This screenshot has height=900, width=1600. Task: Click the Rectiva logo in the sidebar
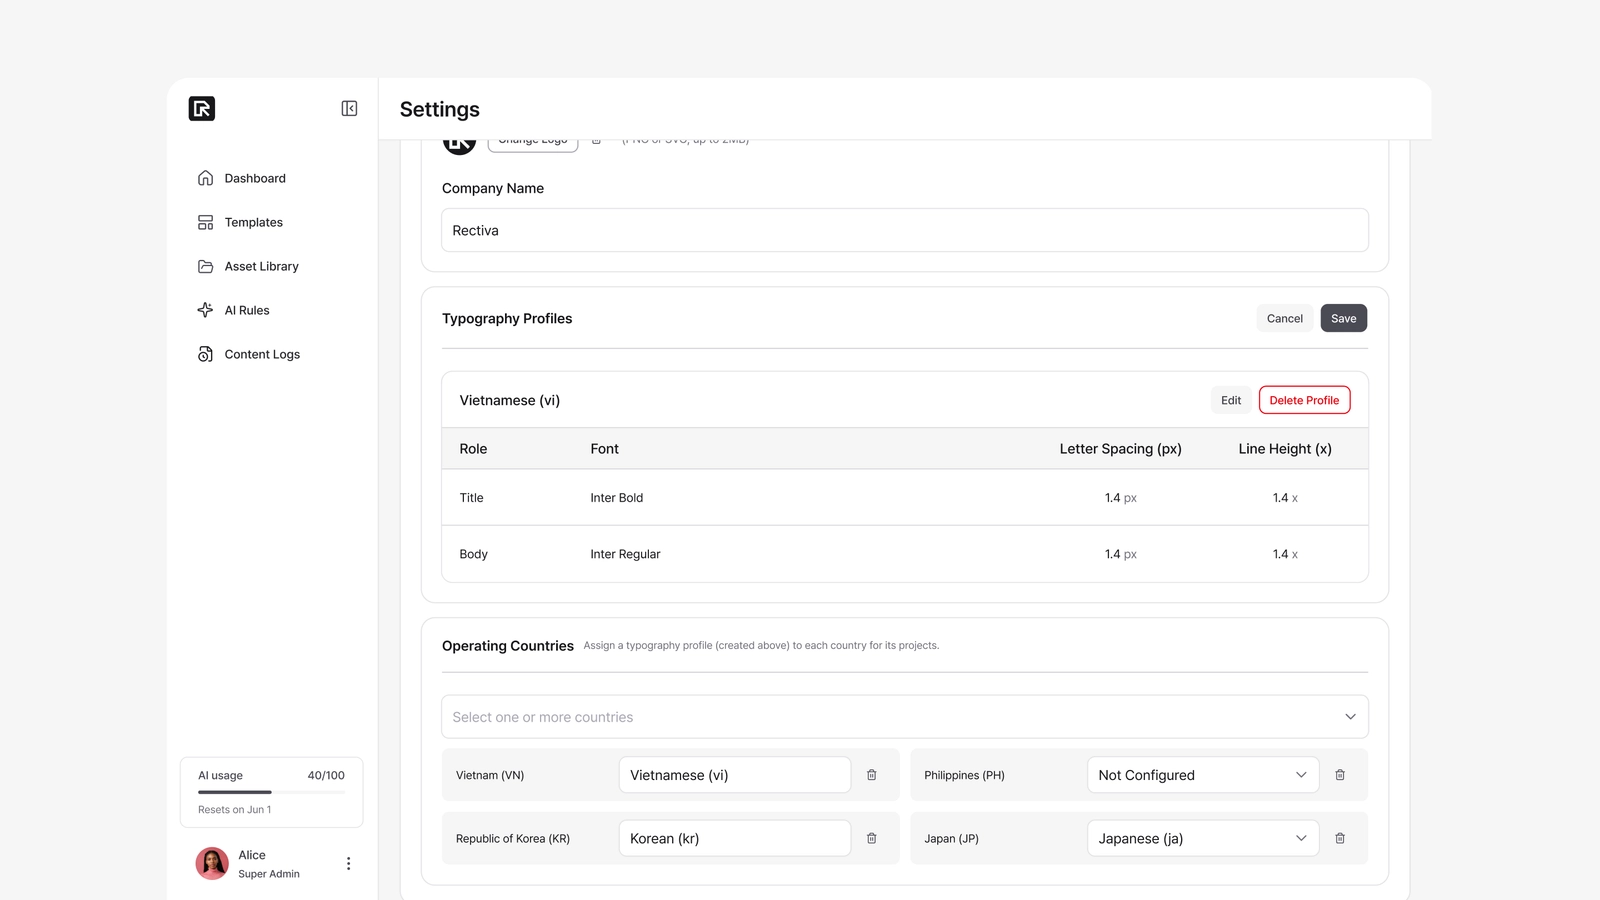pyautogui.click(x=202, y=108)
